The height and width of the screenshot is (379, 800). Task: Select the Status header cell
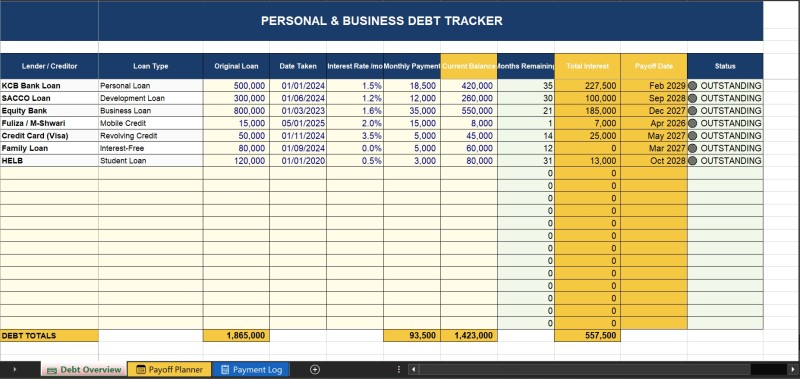click(x=725, y=66)
